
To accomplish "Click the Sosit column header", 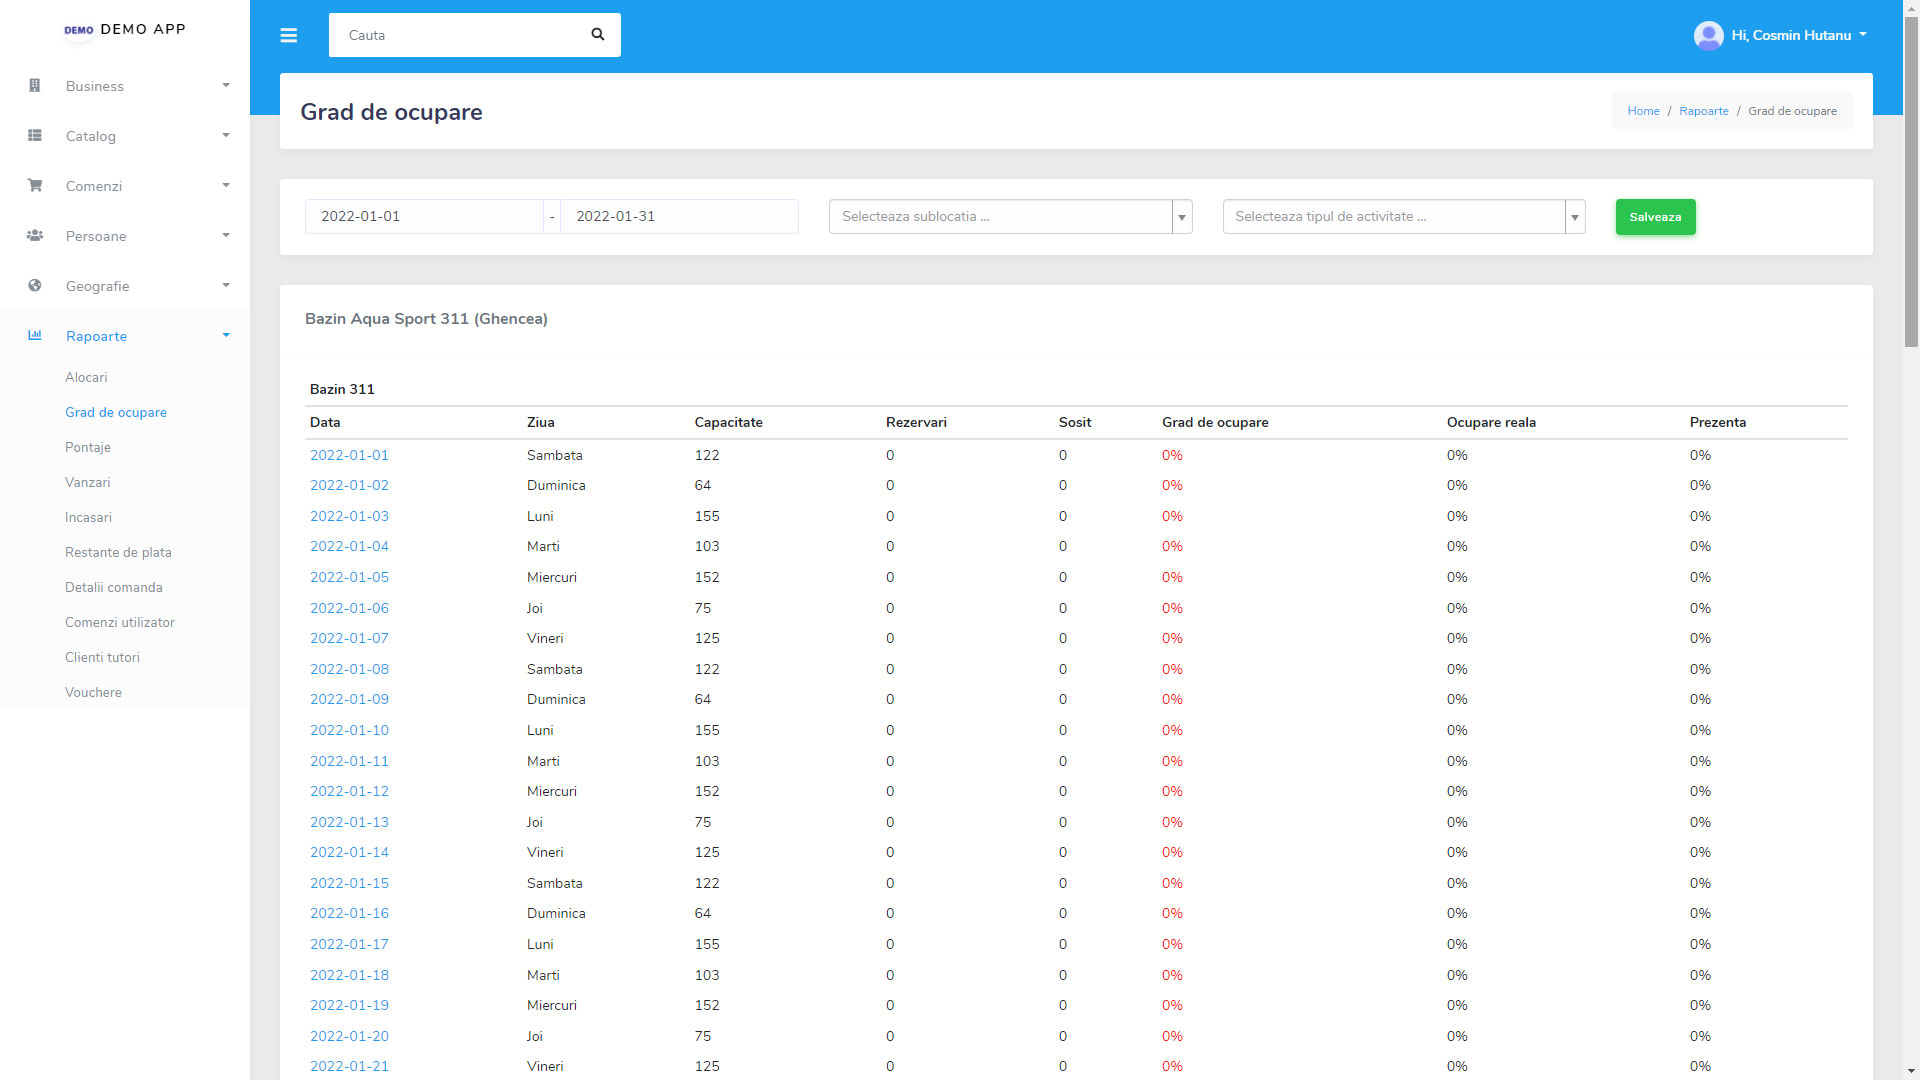I will coord(1075,422).
